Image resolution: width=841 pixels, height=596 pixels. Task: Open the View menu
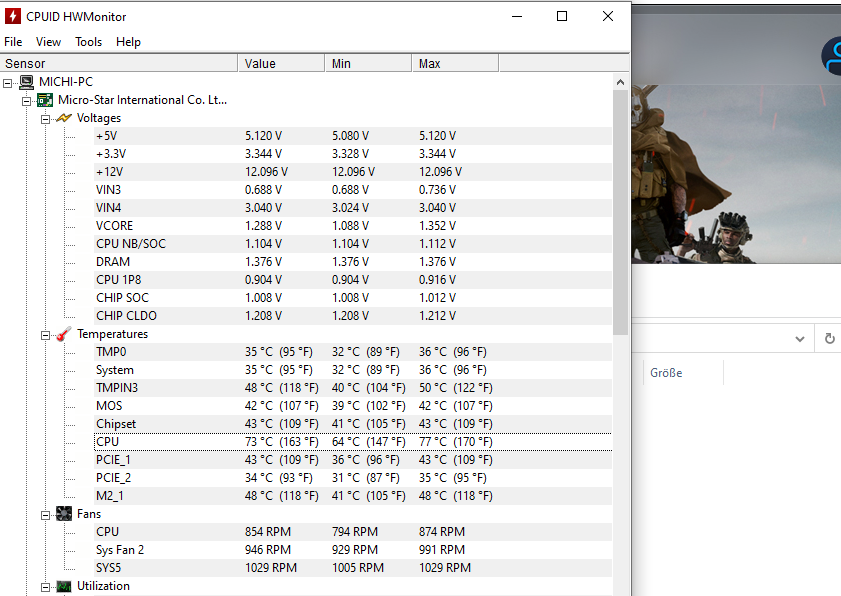(x=48, y=42)
